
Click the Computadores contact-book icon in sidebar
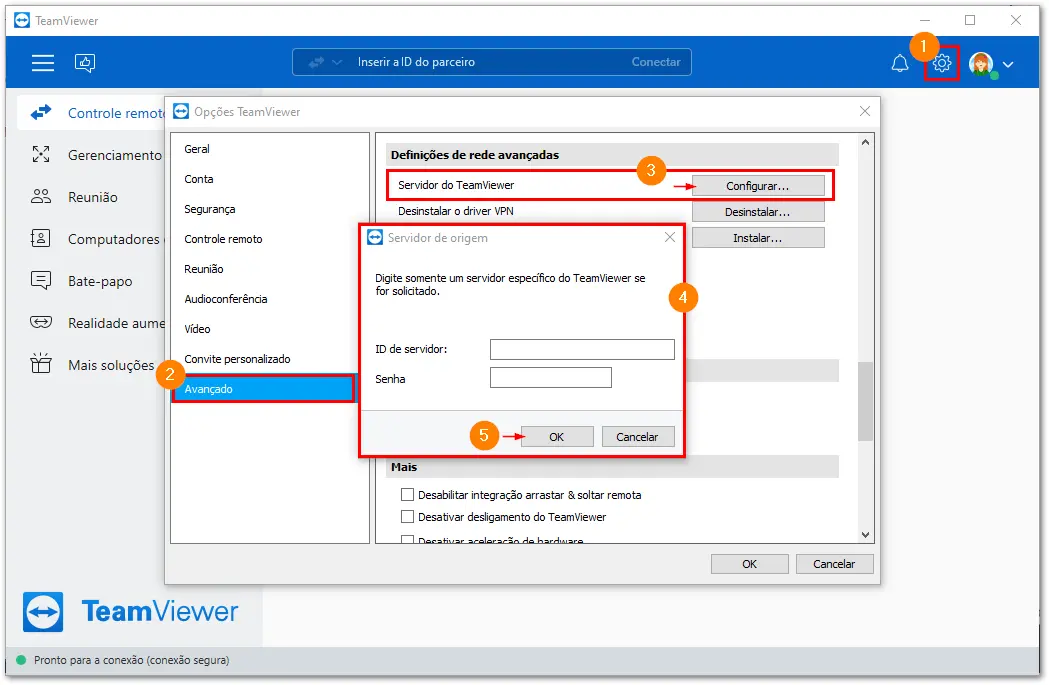click(41, 238)
